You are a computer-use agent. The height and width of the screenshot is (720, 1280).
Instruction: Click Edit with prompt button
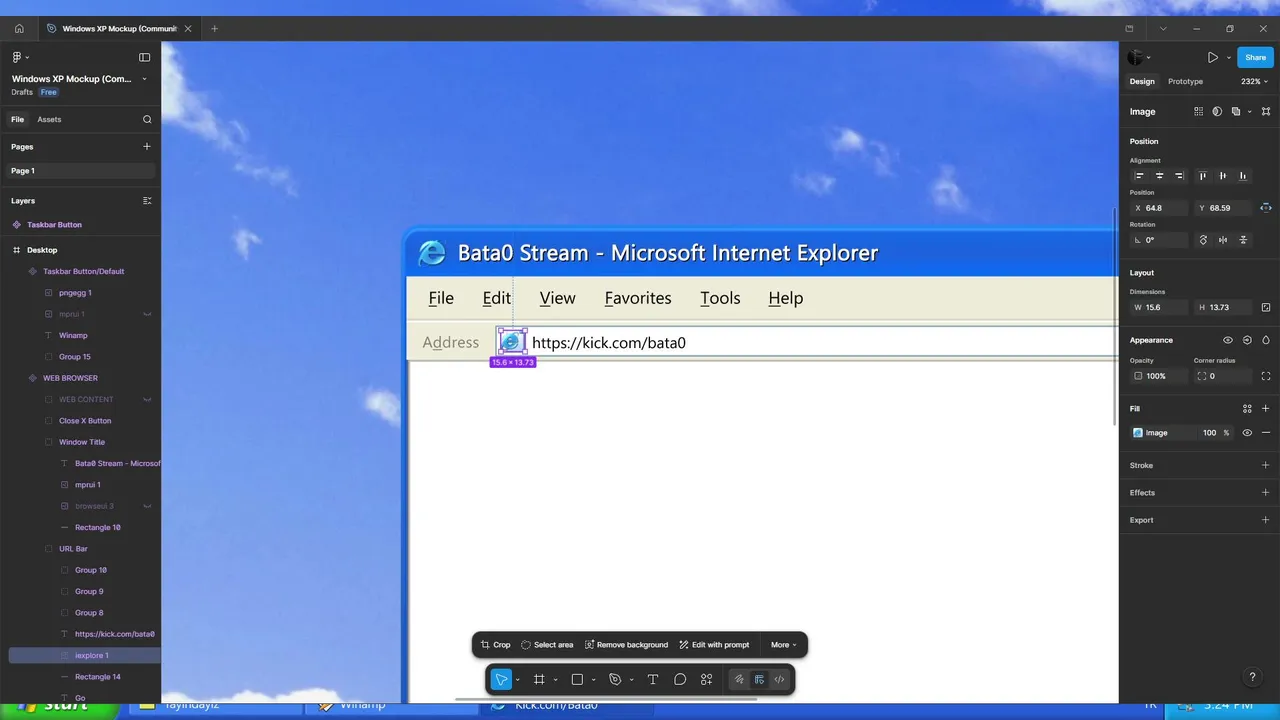coord(714,645)
